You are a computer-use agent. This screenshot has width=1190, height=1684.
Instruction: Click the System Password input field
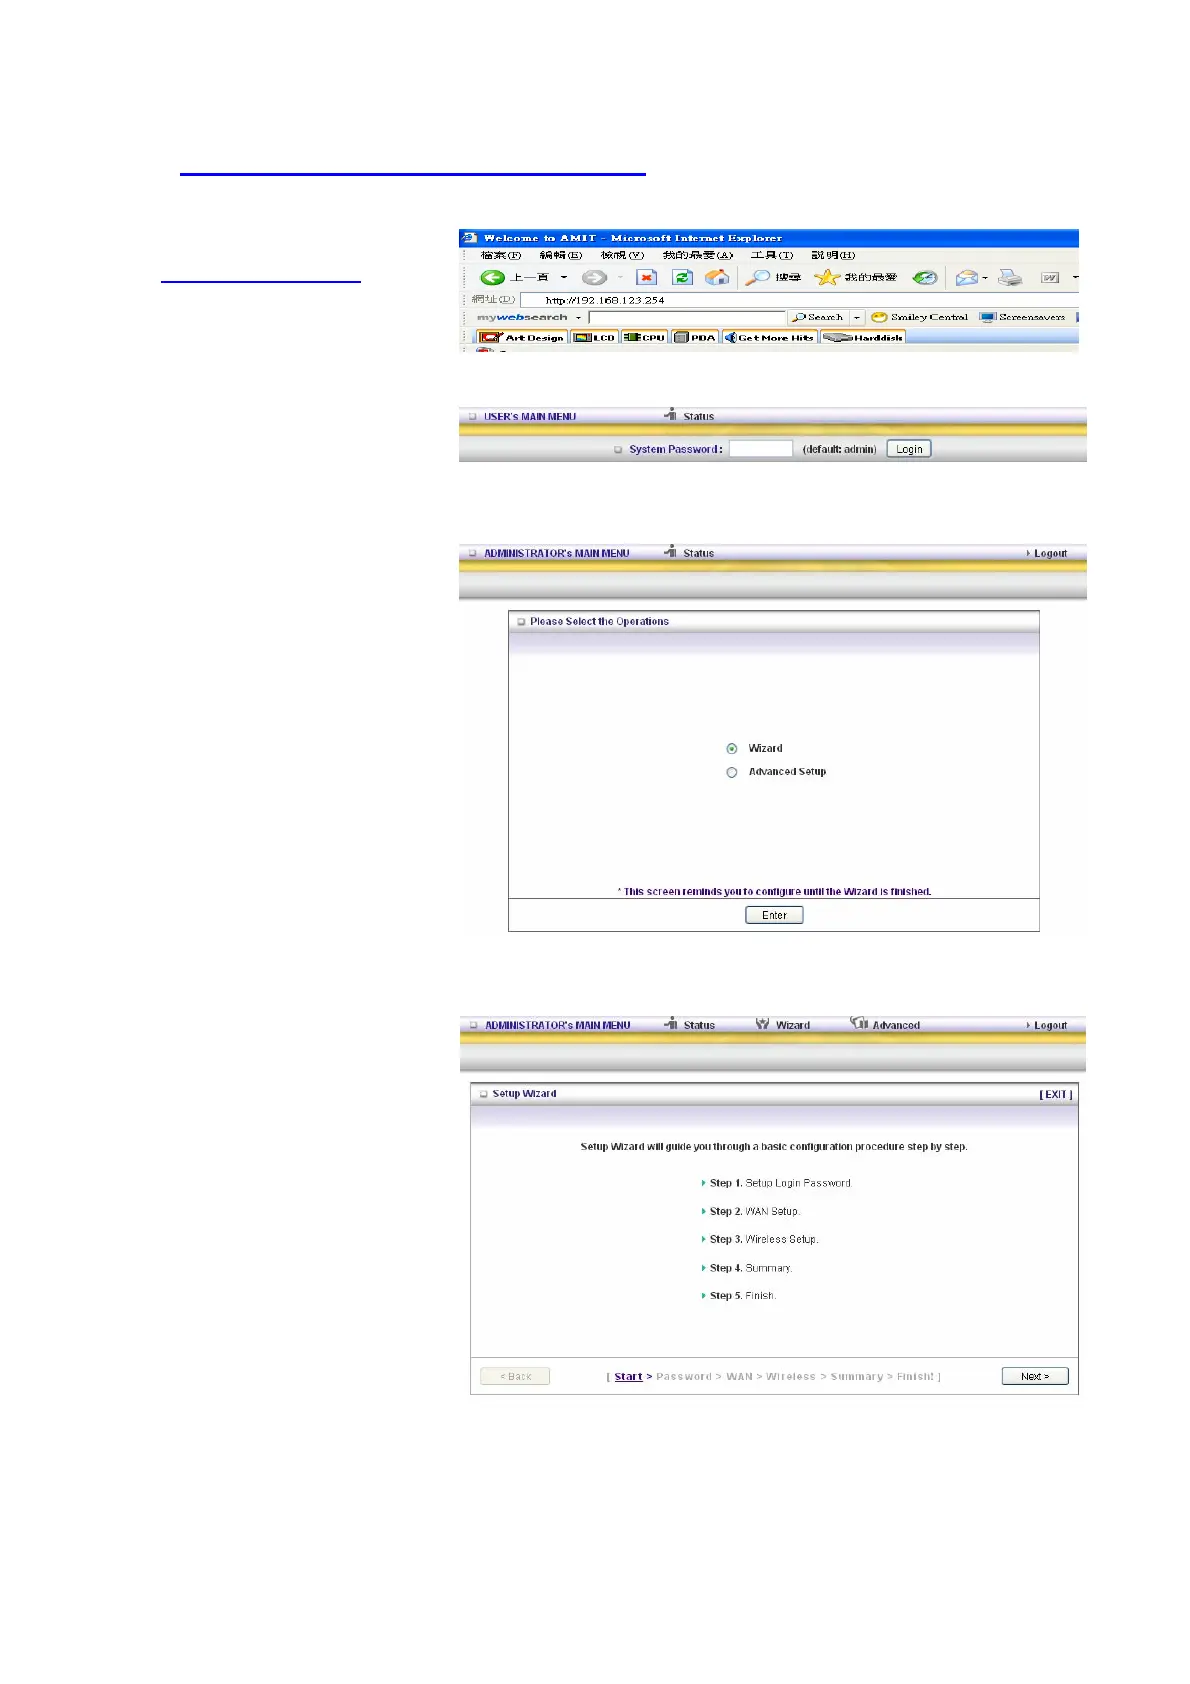click(x=761, y=449)
